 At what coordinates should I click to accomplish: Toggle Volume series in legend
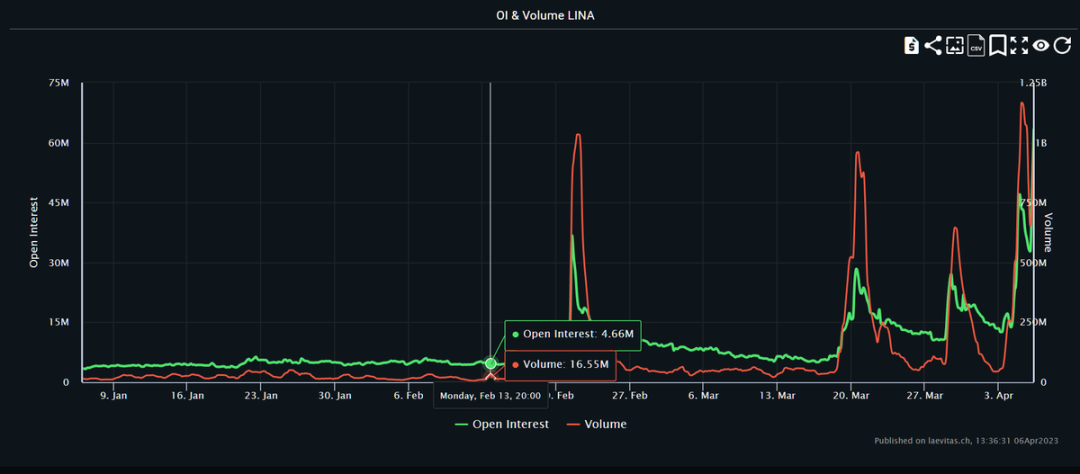604,424
